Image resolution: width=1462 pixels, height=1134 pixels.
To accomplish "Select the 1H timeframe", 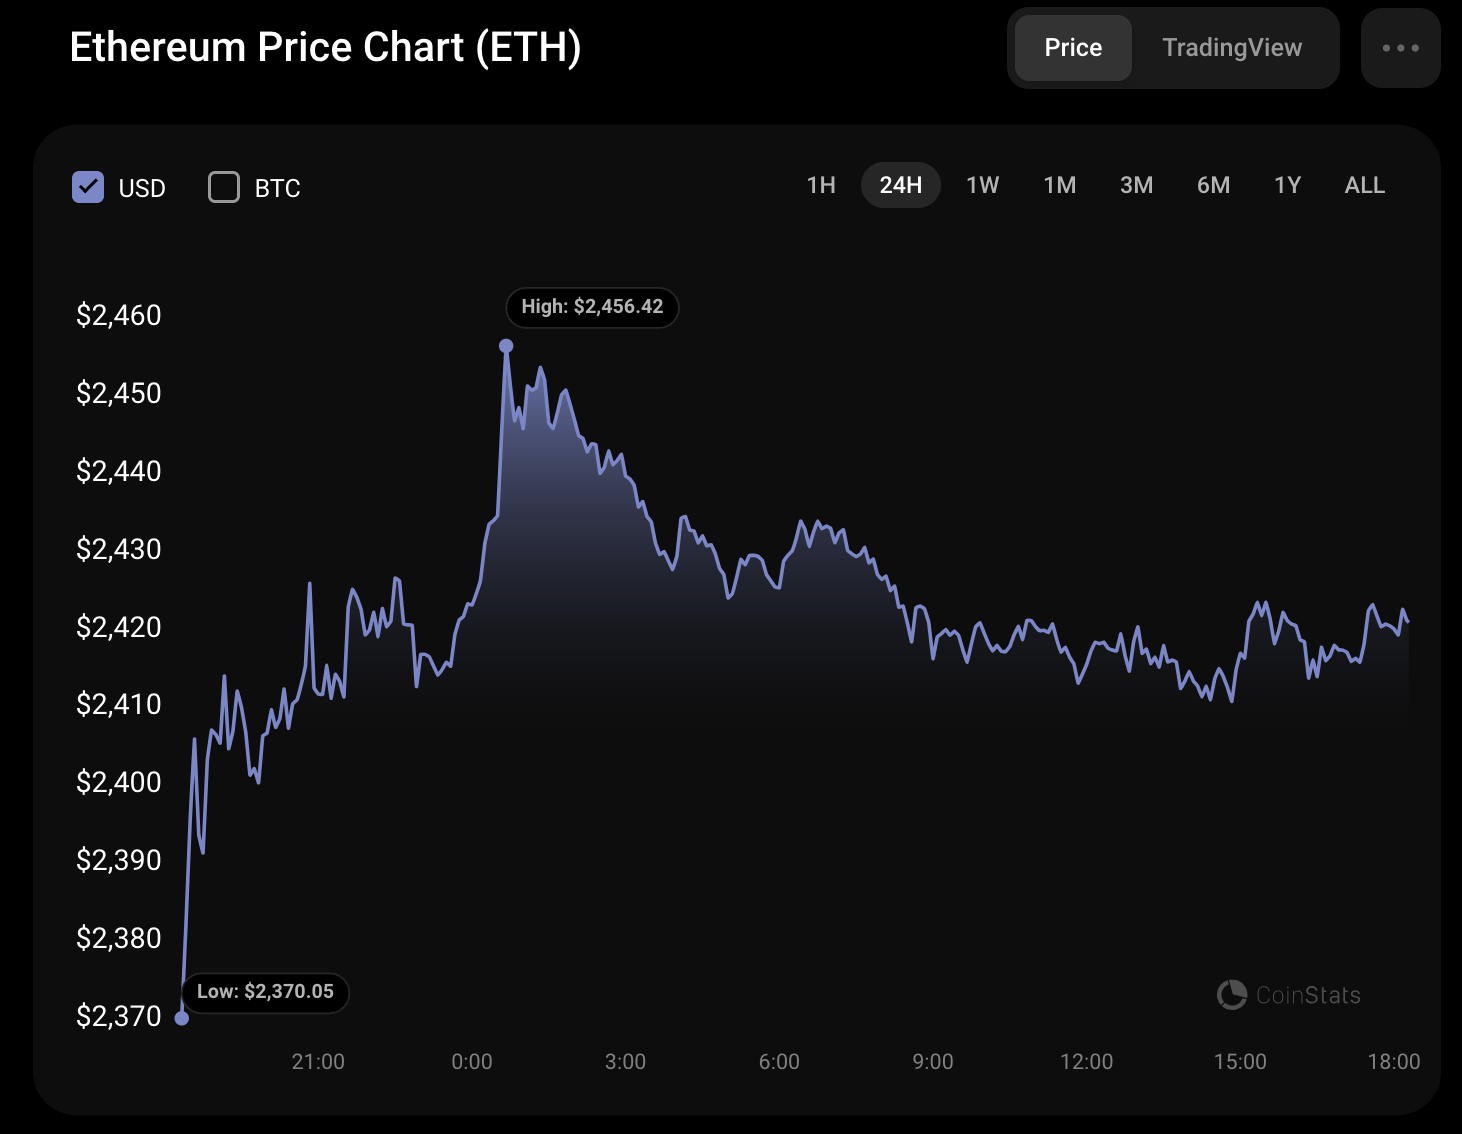I will pos(820,185).
